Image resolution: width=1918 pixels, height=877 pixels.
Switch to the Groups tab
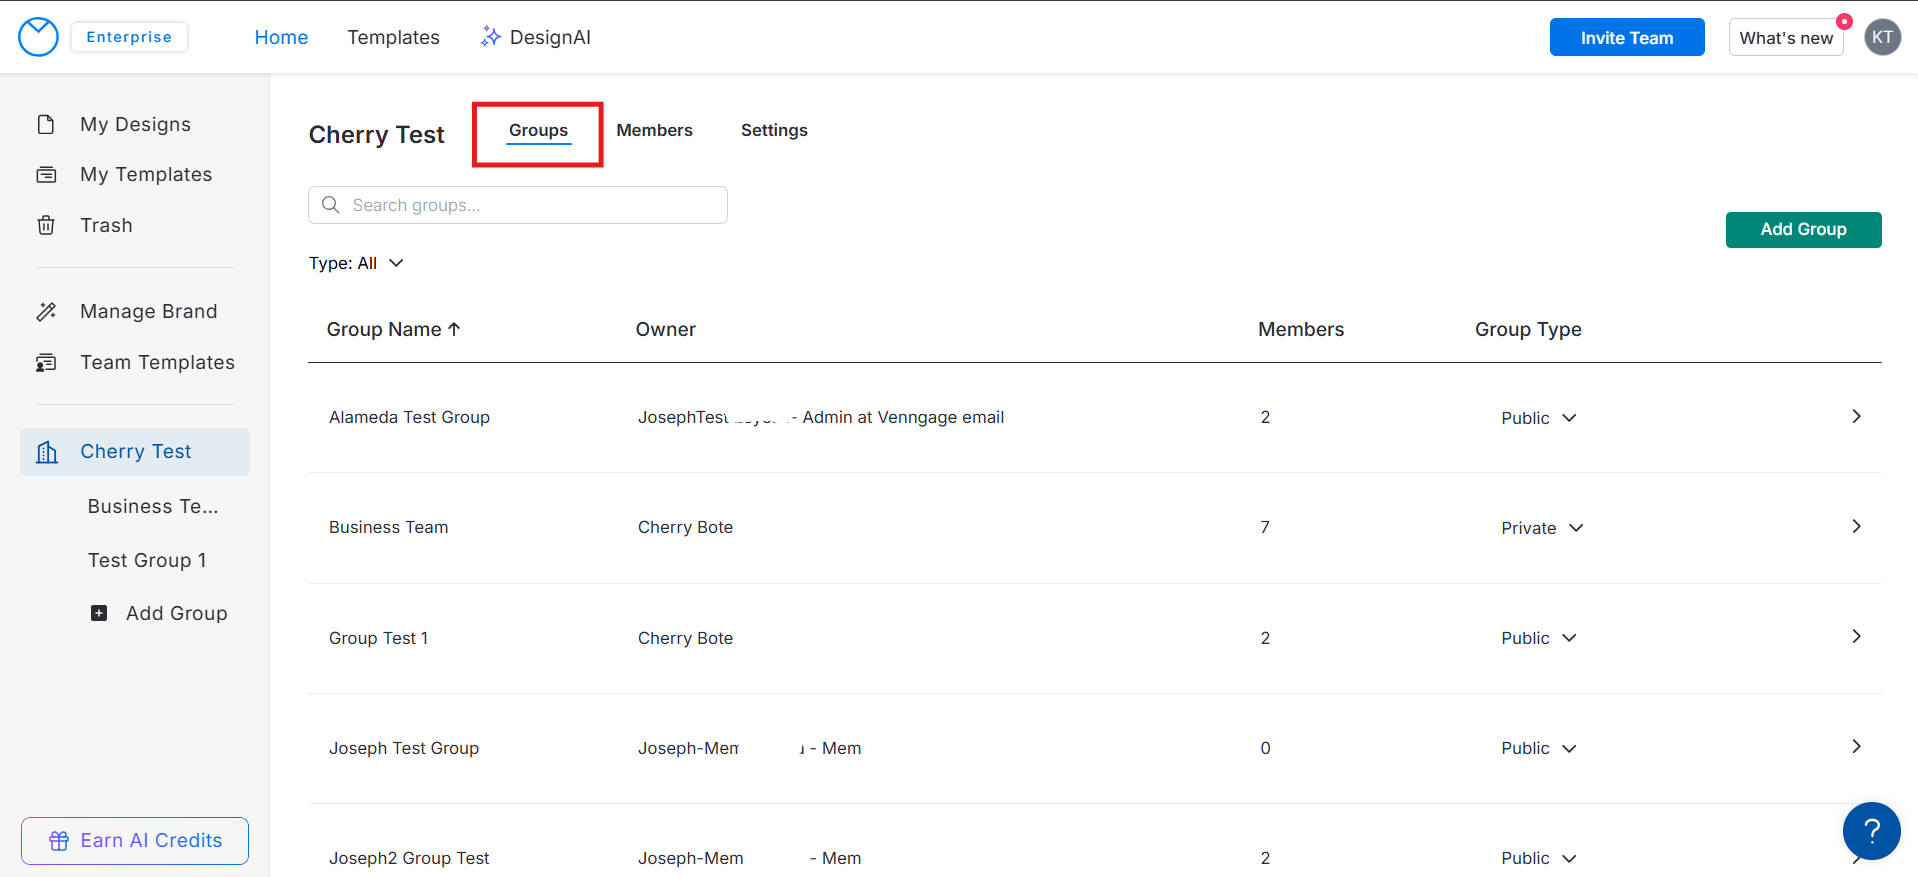pos(538,131)
